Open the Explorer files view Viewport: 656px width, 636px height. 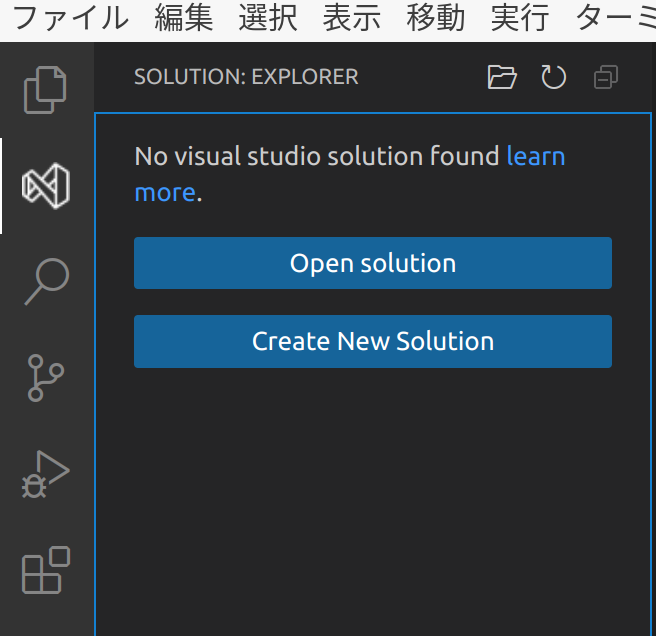pyautogui.click(x=46, y=90)
